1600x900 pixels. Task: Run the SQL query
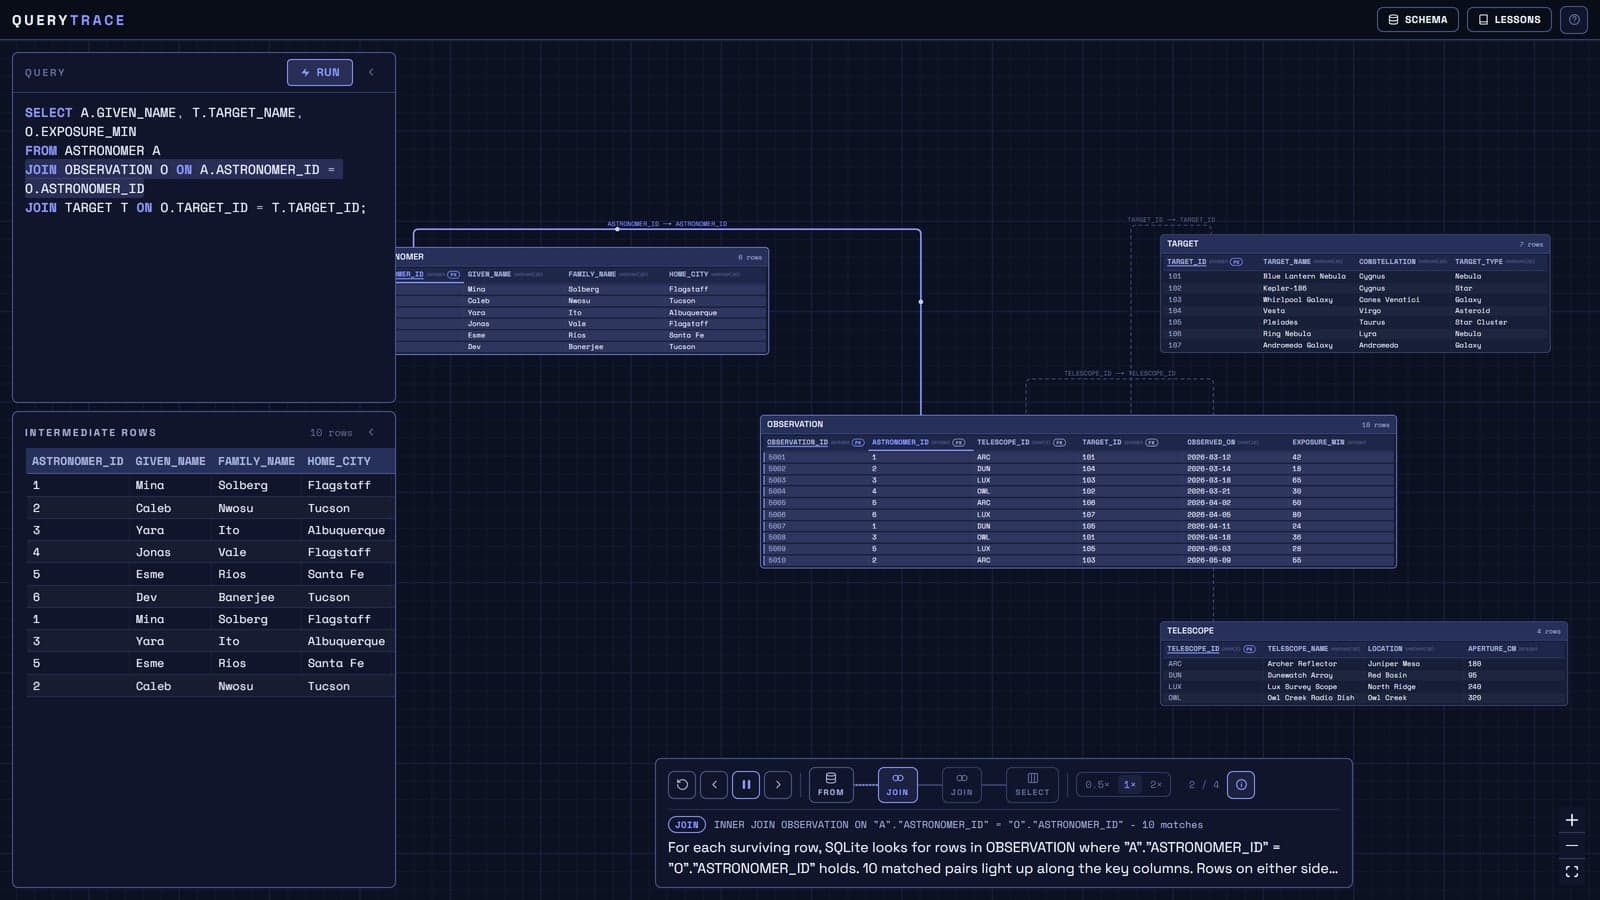[x=320, y=72]
